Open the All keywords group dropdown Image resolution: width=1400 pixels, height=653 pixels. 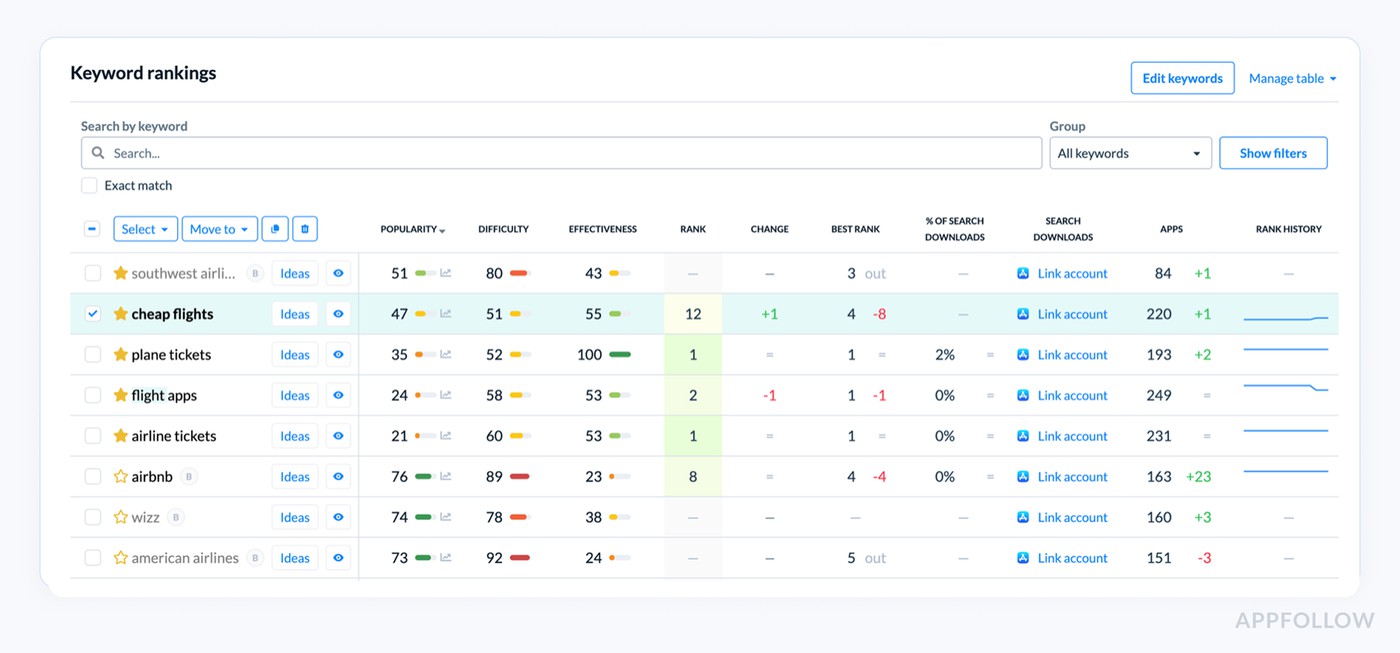coord(1130,153)
